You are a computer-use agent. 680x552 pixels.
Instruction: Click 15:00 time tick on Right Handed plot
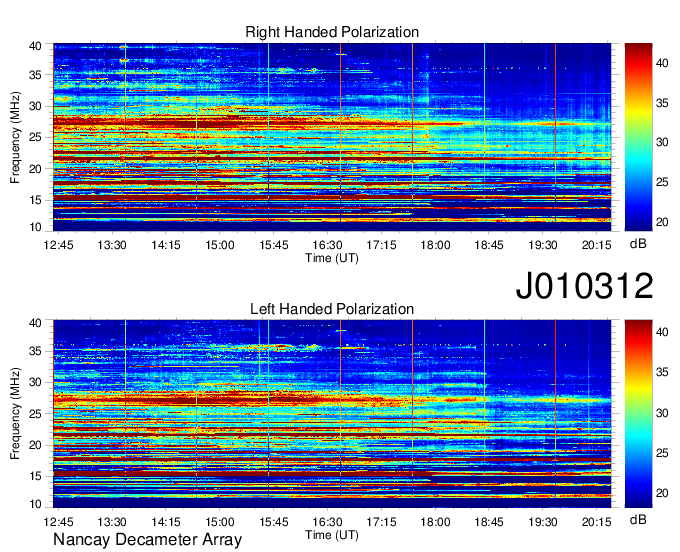[219, 245]
